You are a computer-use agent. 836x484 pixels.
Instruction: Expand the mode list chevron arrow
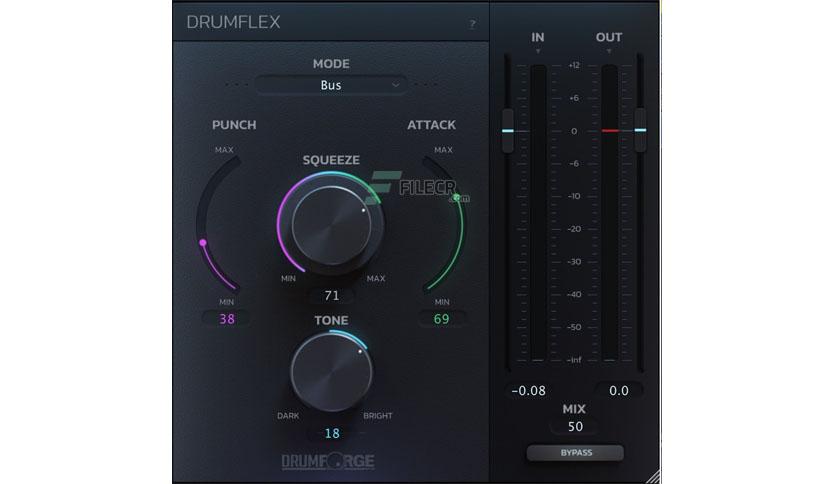point(396,85)
